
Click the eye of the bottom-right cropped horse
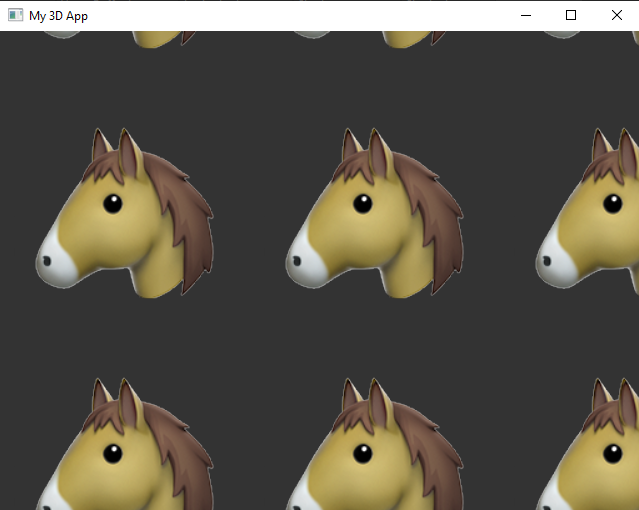(612, 454)
